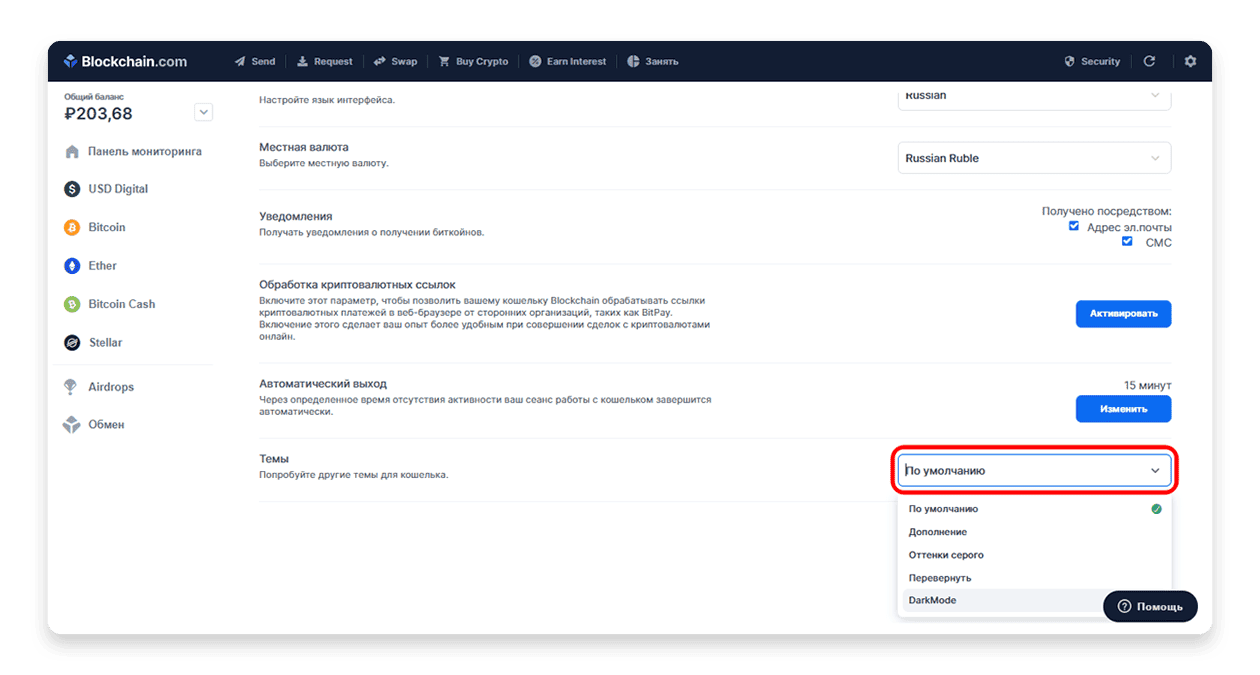Screen dimensions: 1260x675
Task: Open the По умолчанию themes dropdown
Action: [1034, 470]
